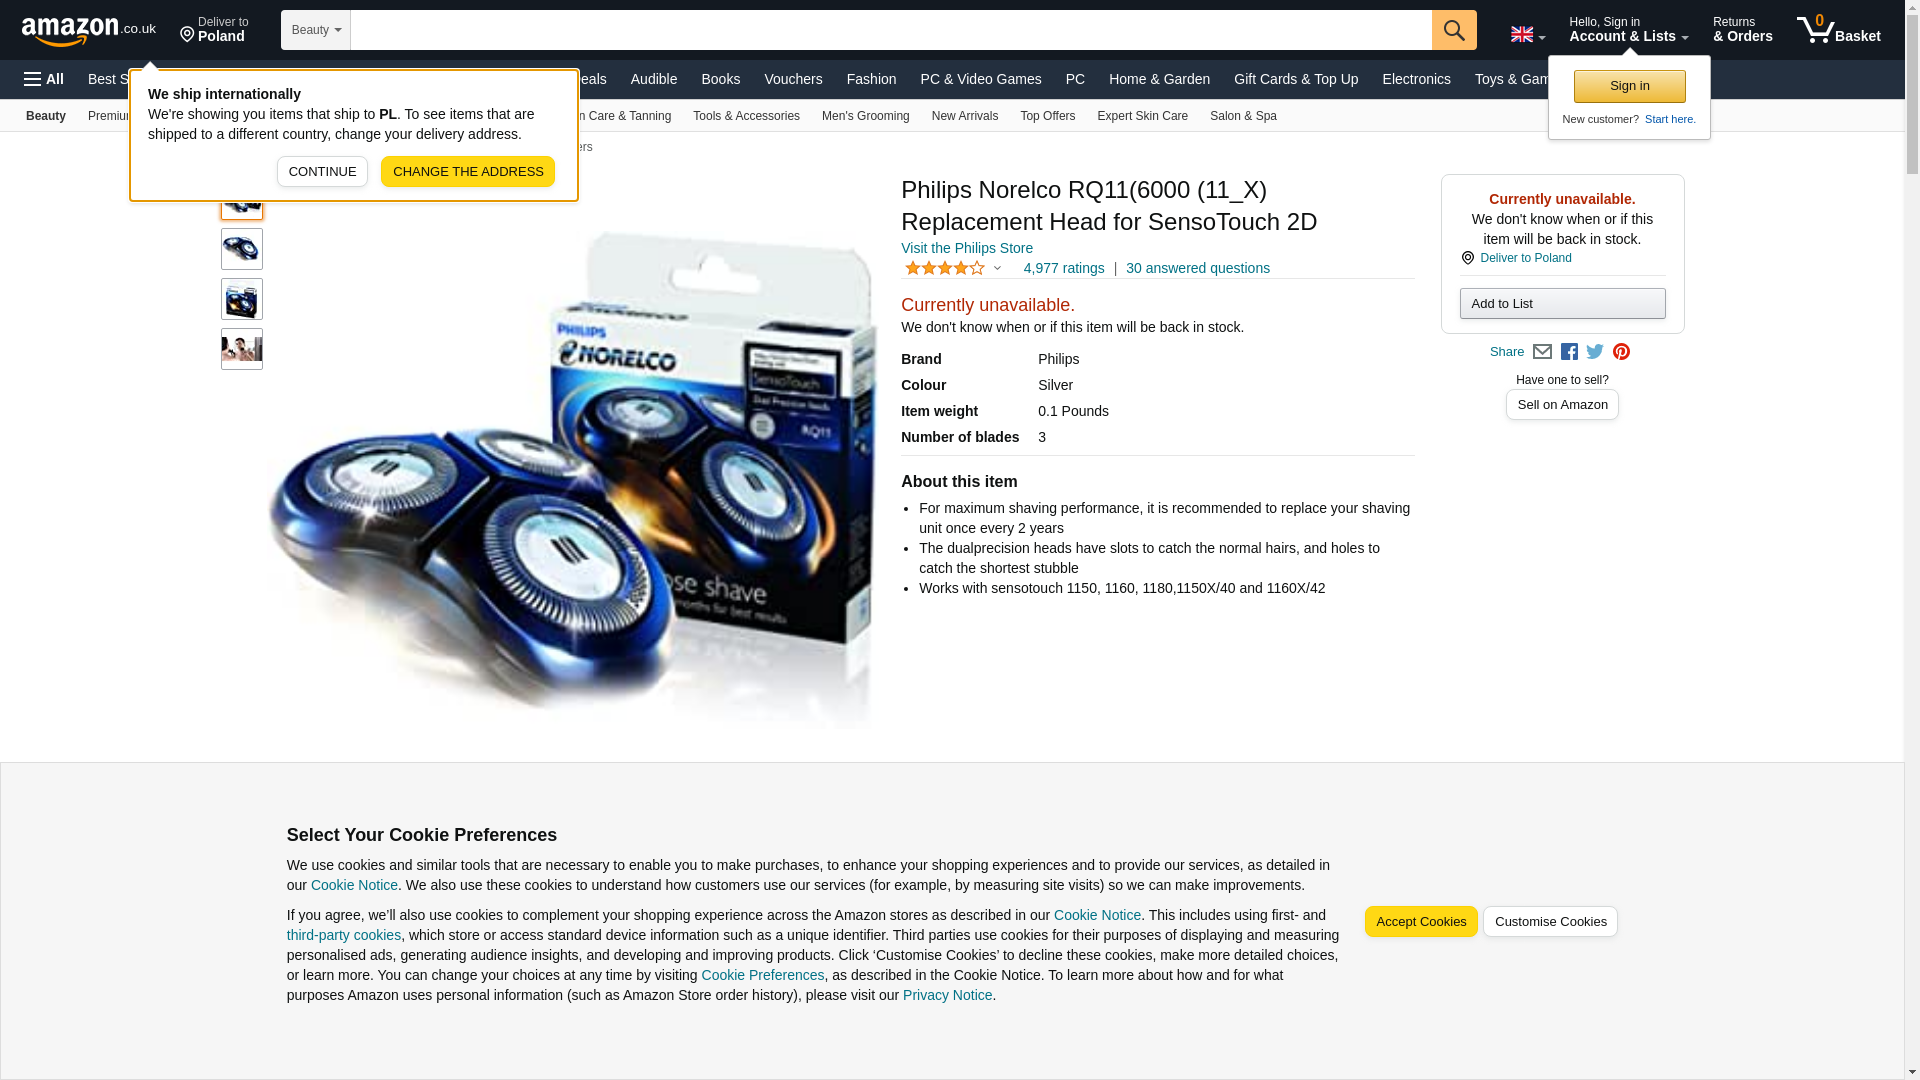Share product via email icon
Screen dimensions: 1920x1080
1542,352
